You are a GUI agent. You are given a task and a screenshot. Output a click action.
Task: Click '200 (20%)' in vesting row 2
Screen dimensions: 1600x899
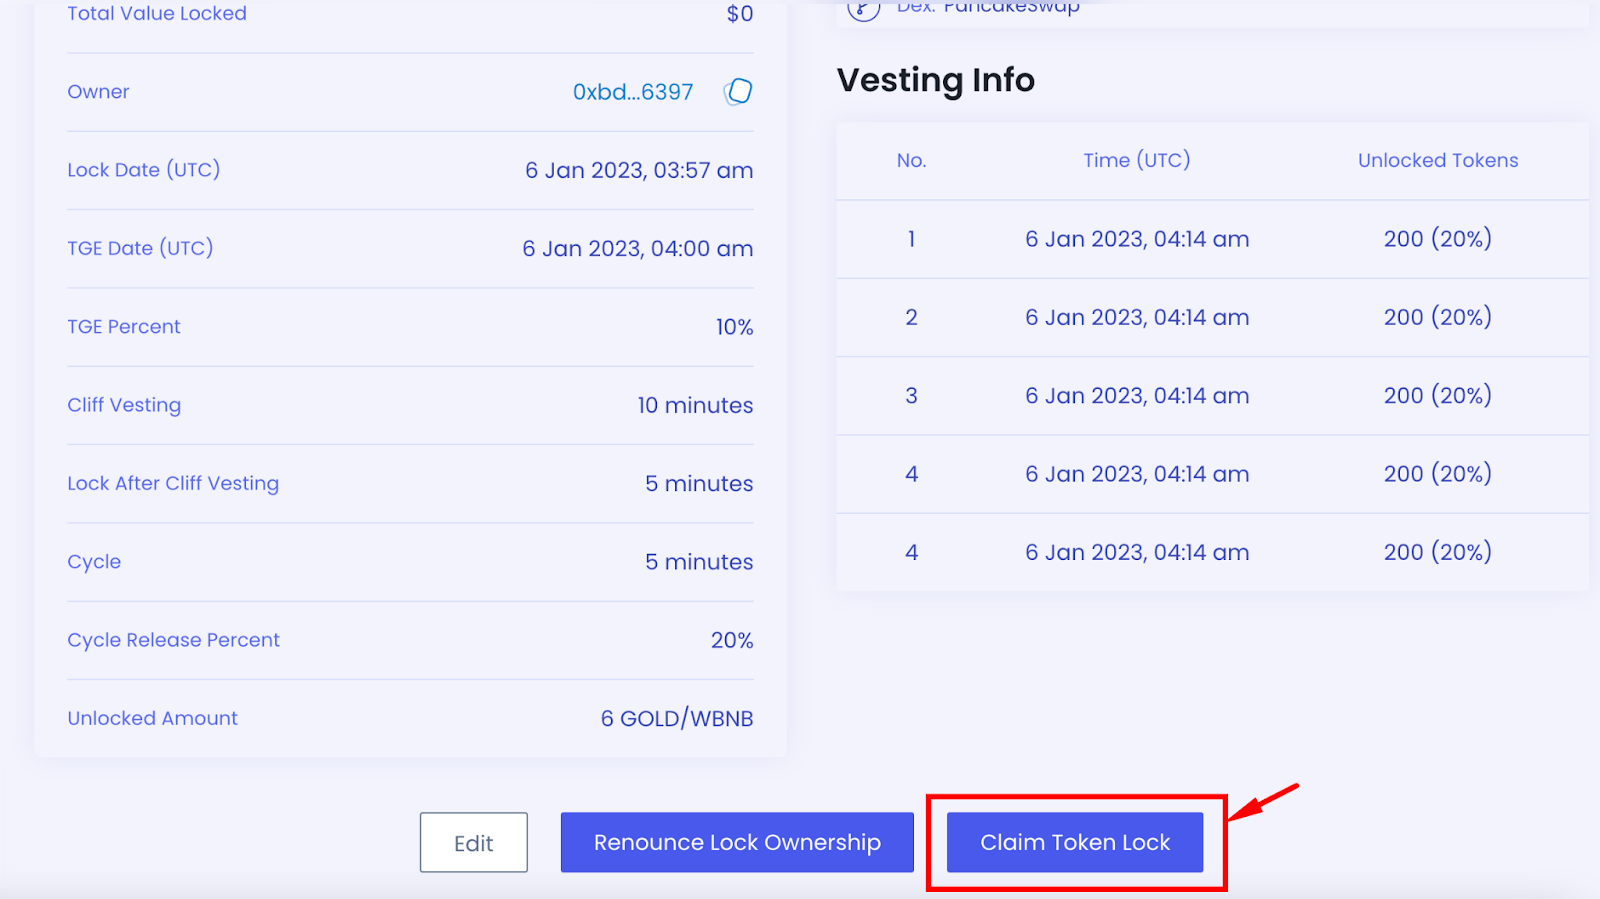tap(1438, 317)
